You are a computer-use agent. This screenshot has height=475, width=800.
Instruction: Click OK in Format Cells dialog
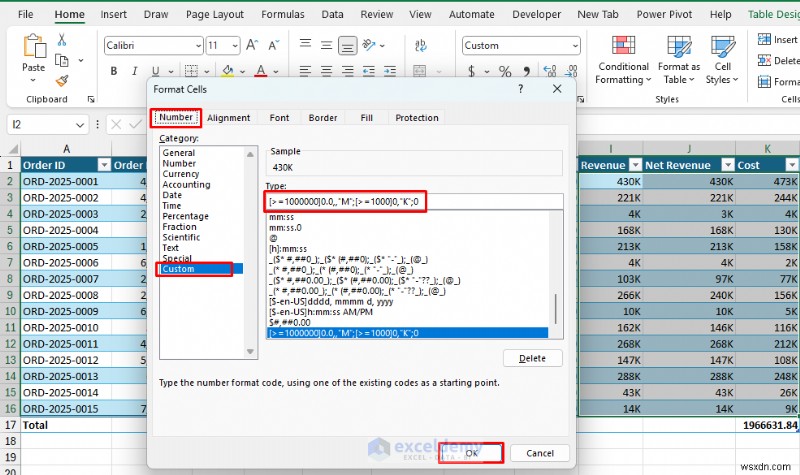(x=471, y=453)
